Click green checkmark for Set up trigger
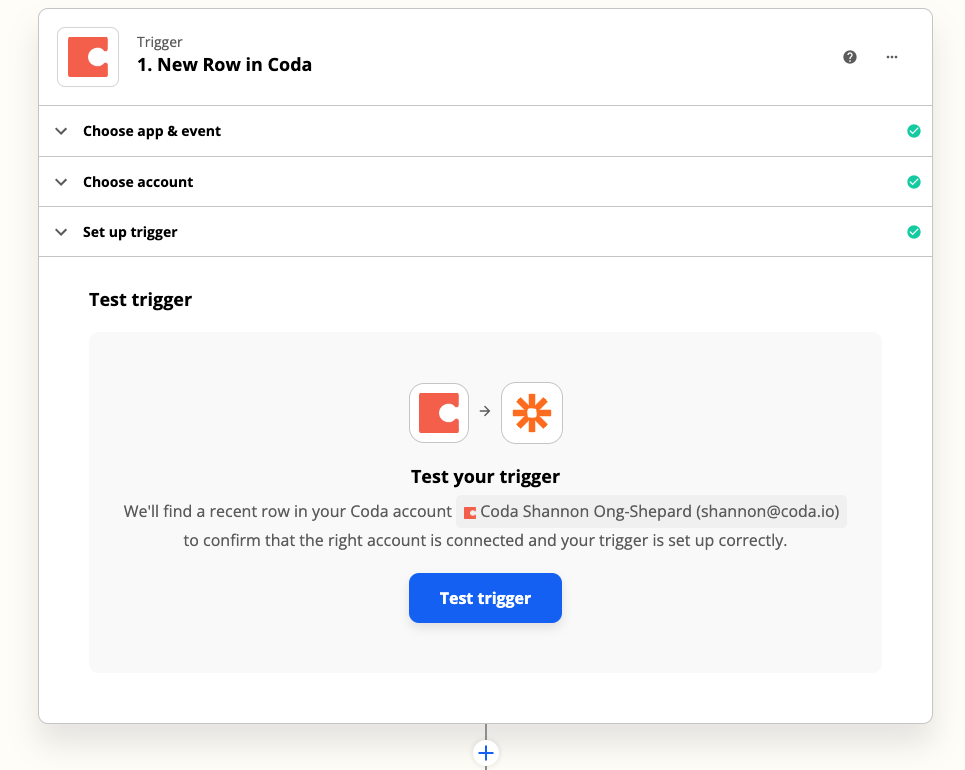 point(913,232)
